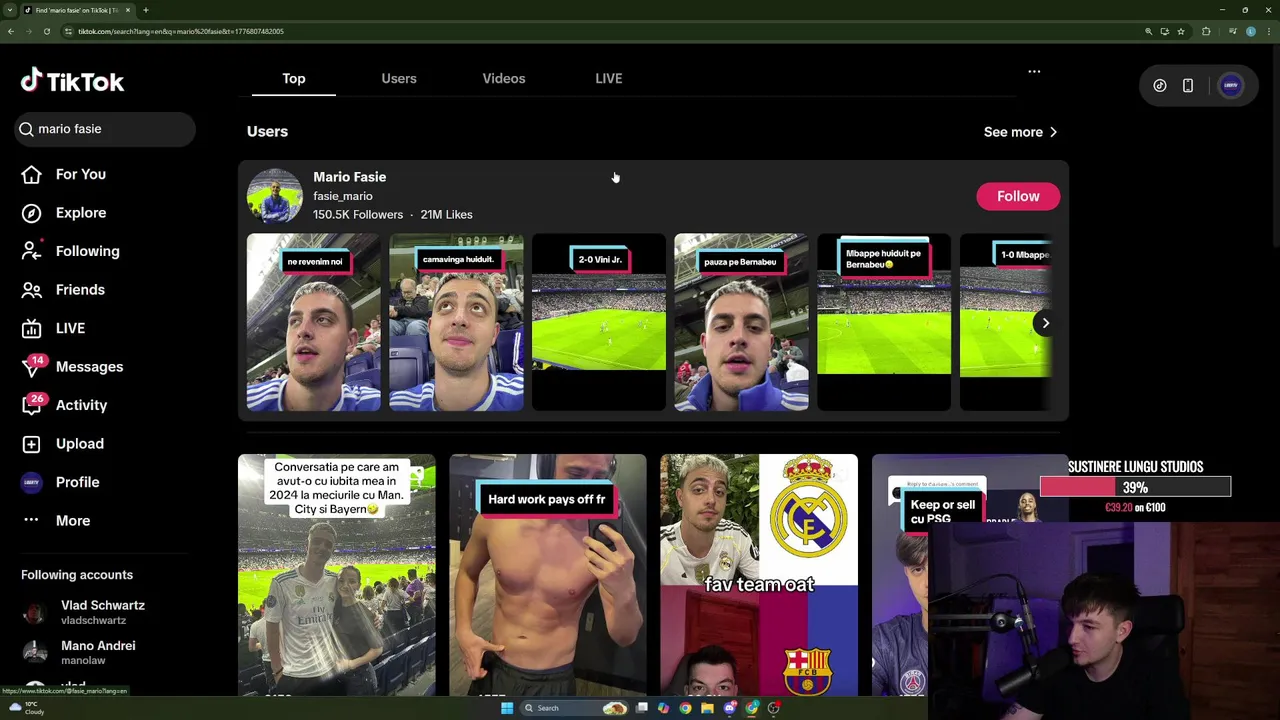
Task: Open the 'pauza pe Bernabeu' video
Action: point(741,322)
